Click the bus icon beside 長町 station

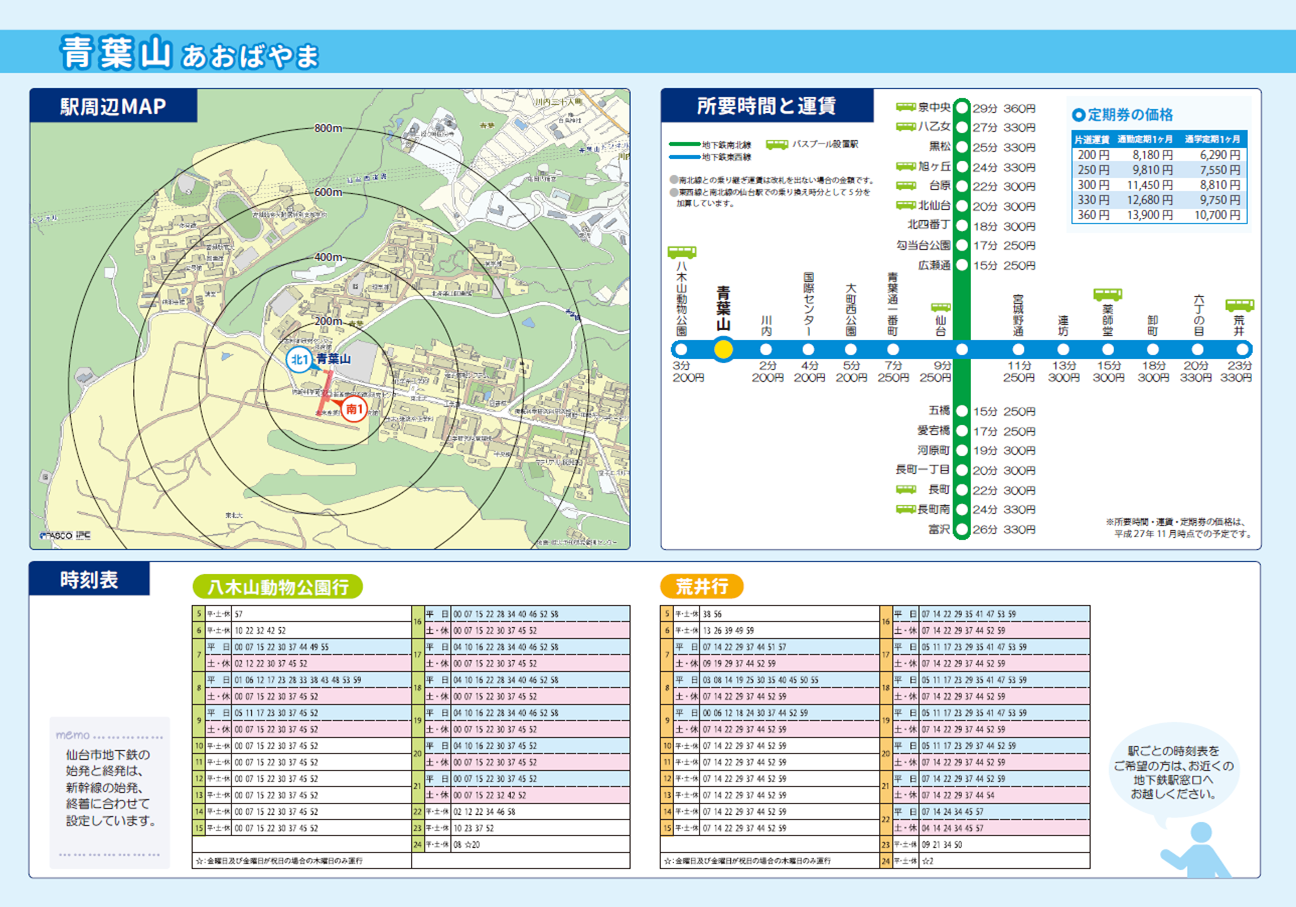905,490
